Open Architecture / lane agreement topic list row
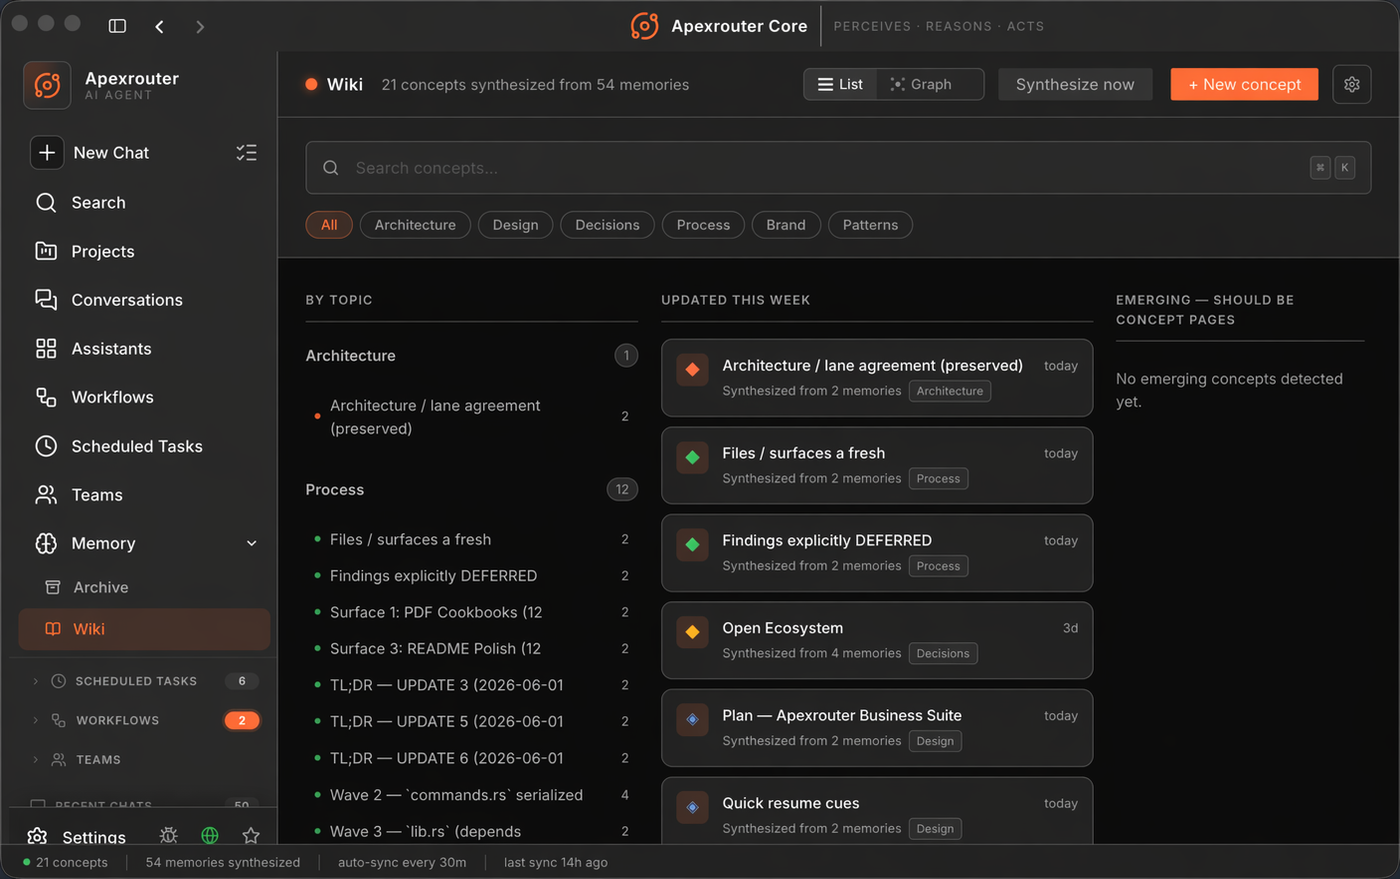The height and width of the screenshot is (879, 1400). tap(471, 417)
